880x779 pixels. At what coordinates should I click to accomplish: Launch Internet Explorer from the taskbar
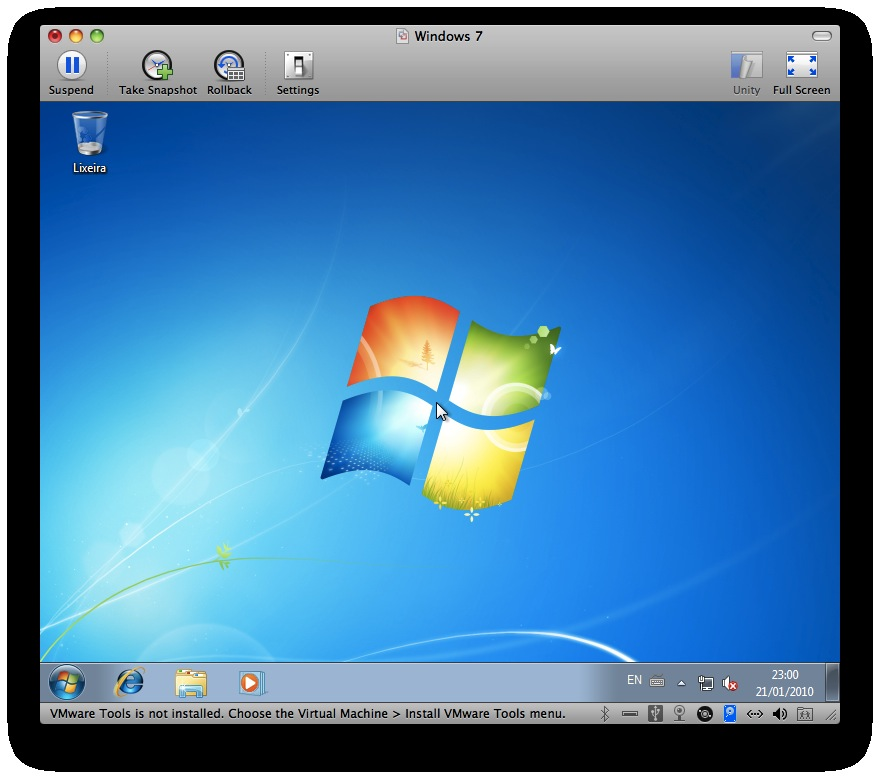point(130,682)
